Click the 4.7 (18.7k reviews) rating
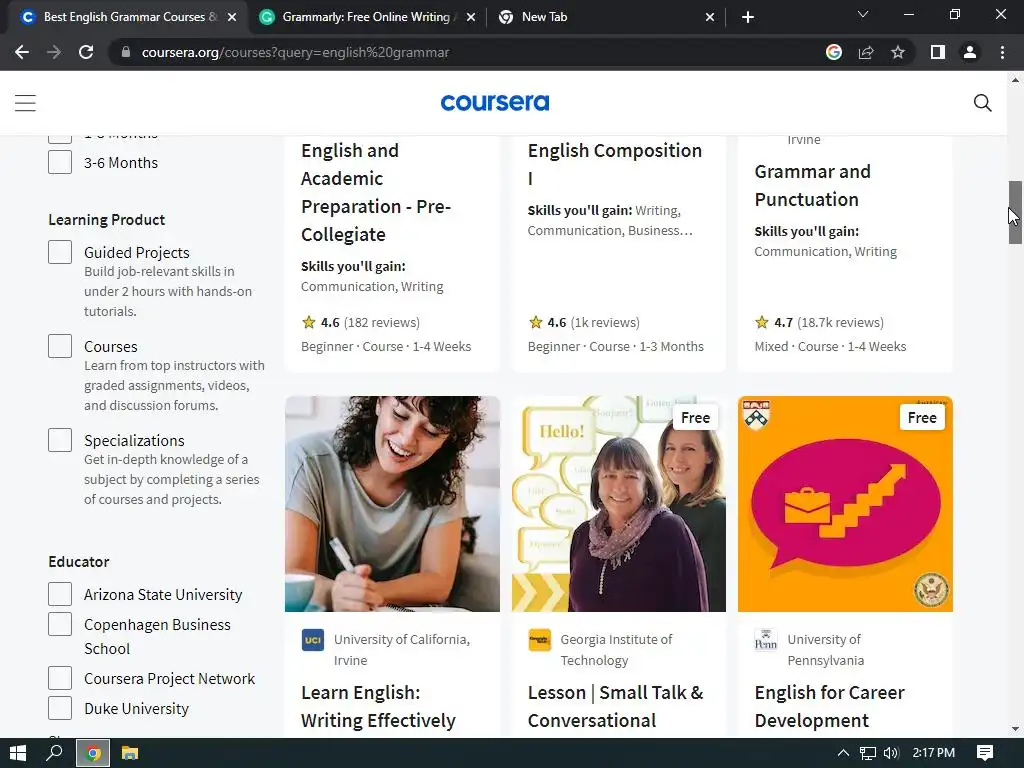The height and width of the screenshot is (768, 1024). point(819,322)
